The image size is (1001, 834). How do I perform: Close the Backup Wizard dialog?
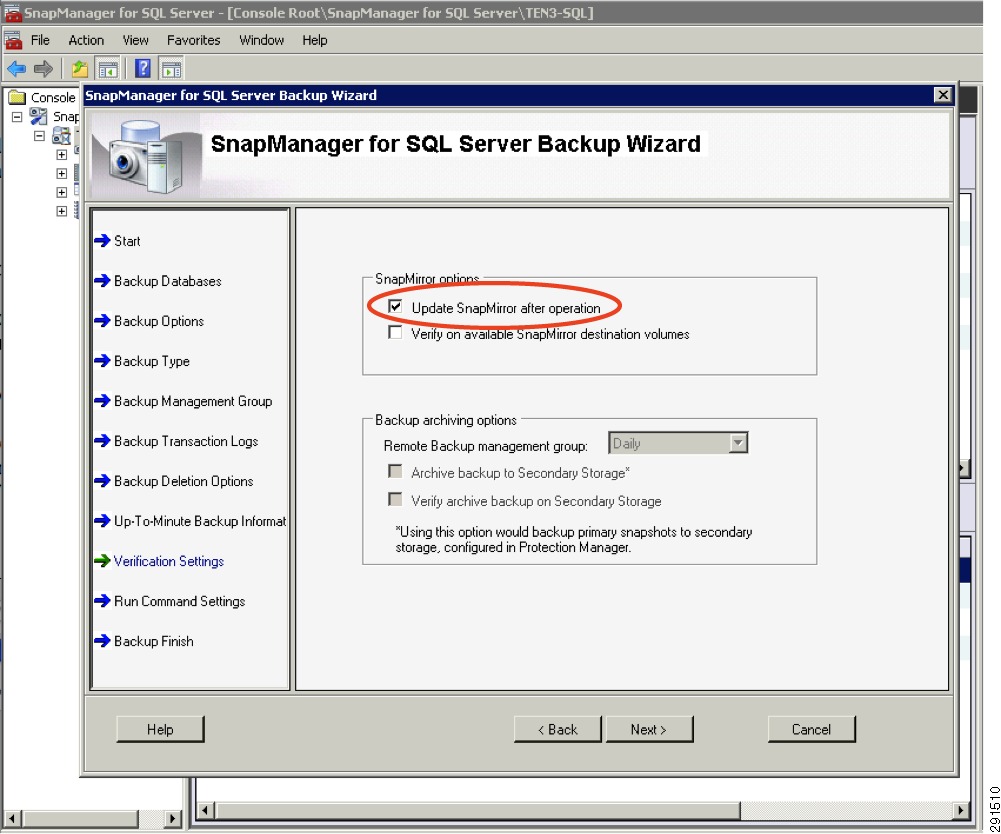pos(943,95)
